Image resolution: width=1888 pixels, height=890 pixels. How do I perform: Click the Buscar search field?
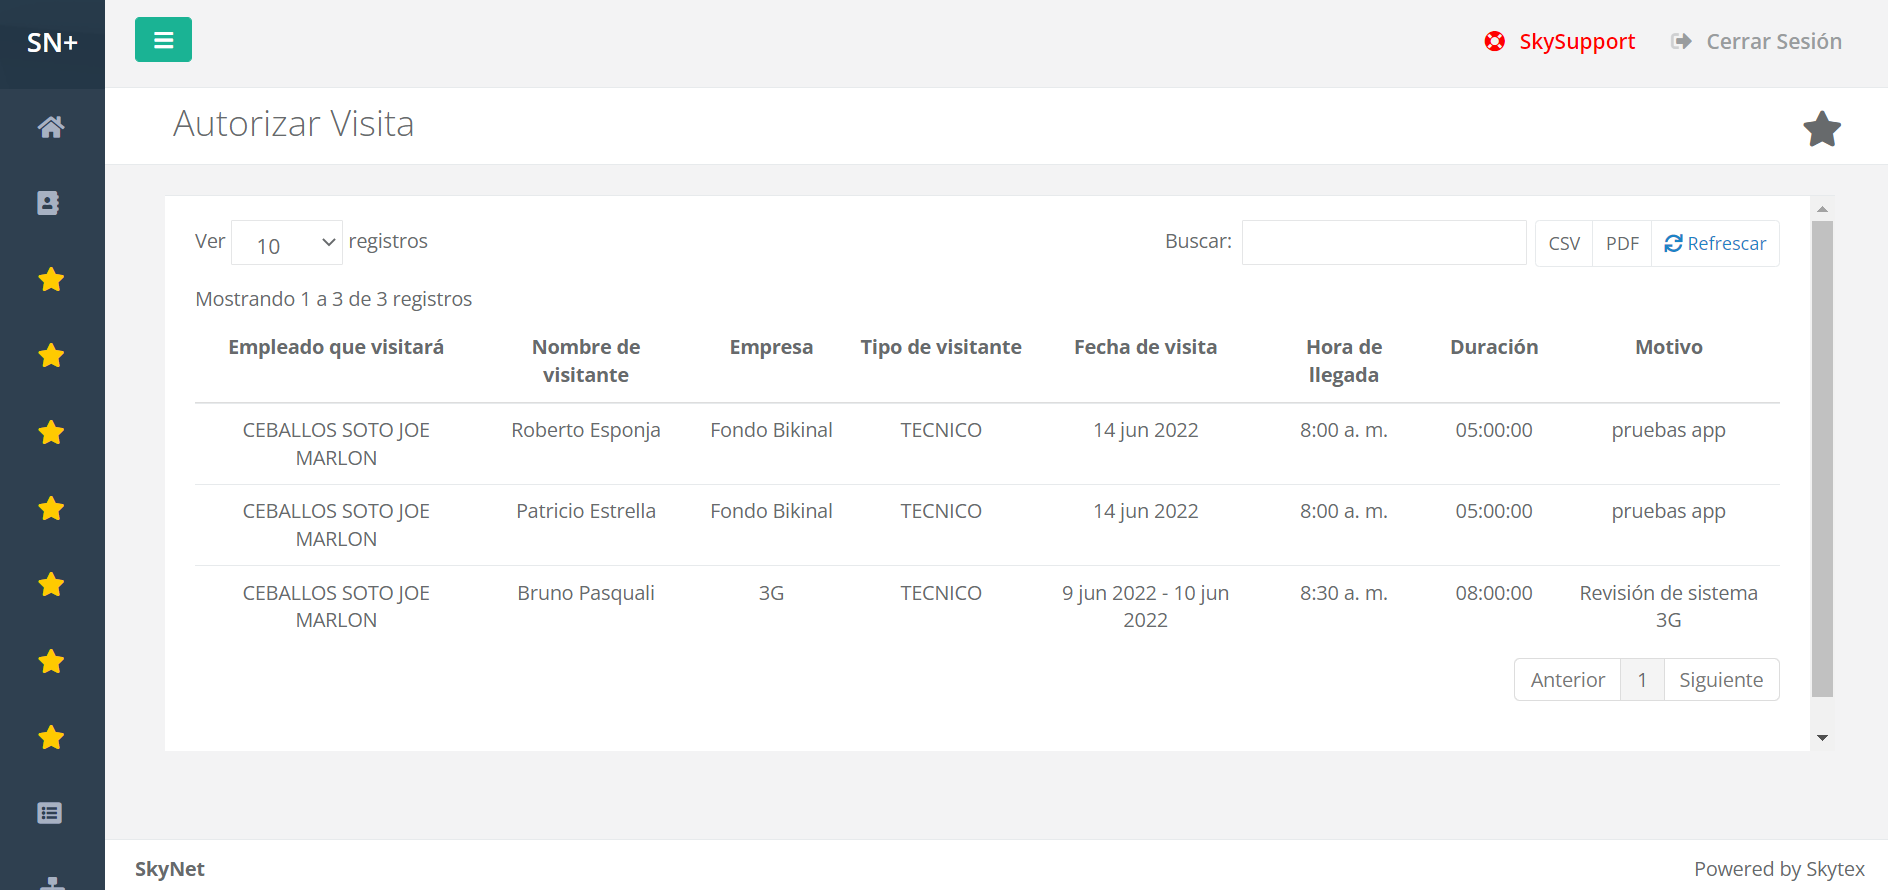1384,243
